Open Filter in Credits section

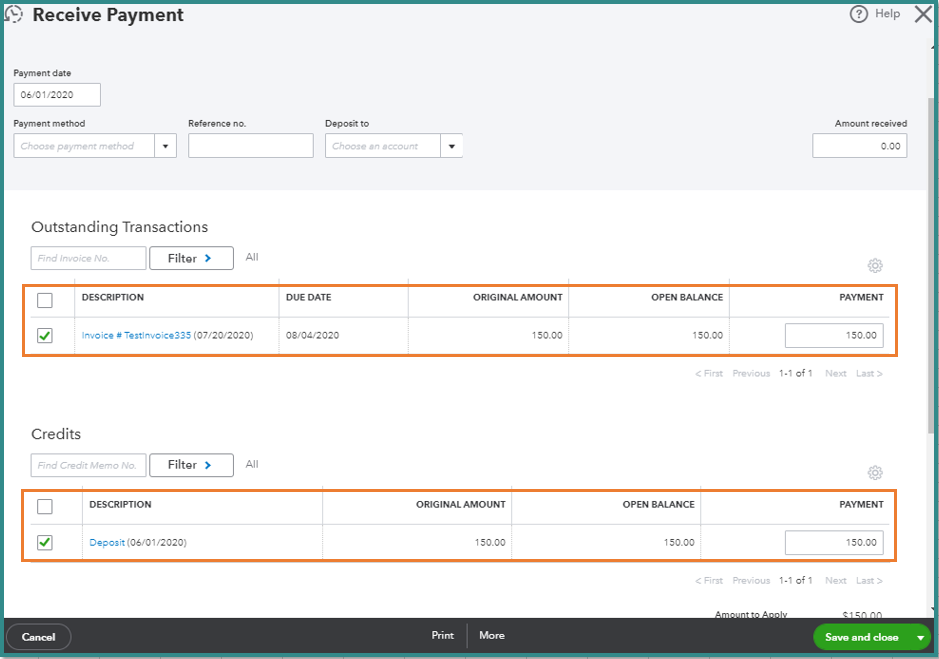pyautogui.click(x=191, y=465)
